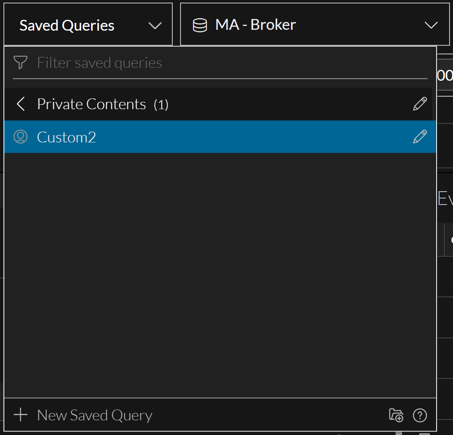Go back using the Private Contents chevron
This screenshot has height=435, width=453.
[x=21, y=104]
